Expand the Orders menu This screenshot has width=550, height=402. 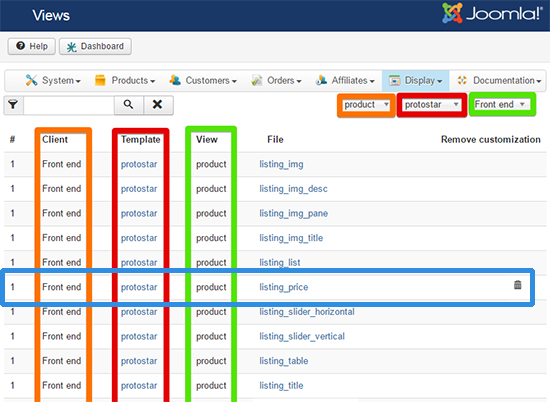[x=276, y=80]
